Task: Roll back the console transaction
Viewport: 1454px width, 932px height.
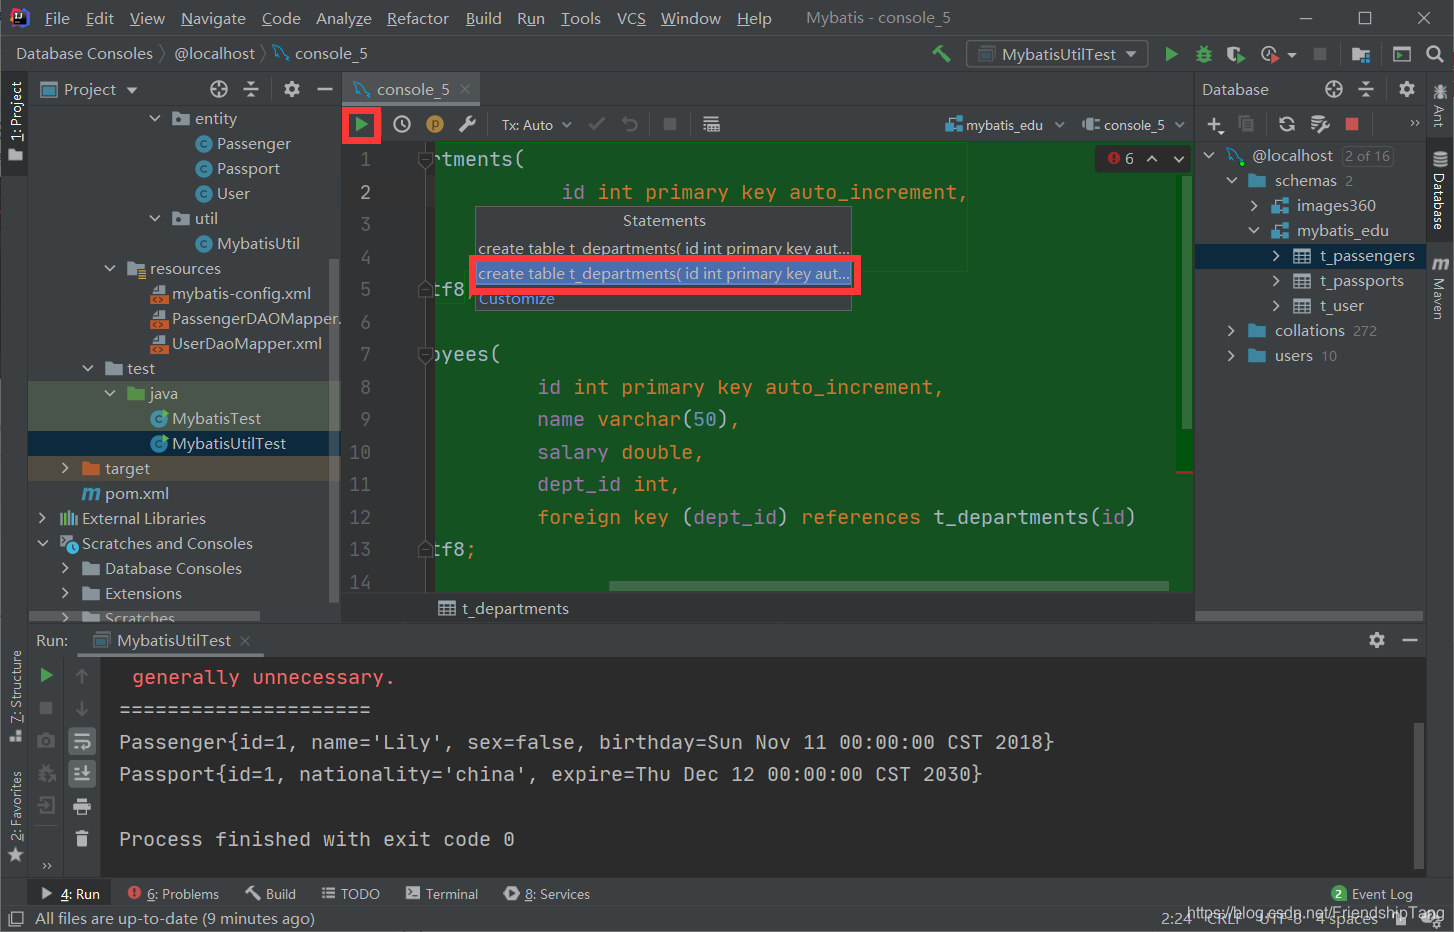Action: pyautogui.click(x=629, y=124)
